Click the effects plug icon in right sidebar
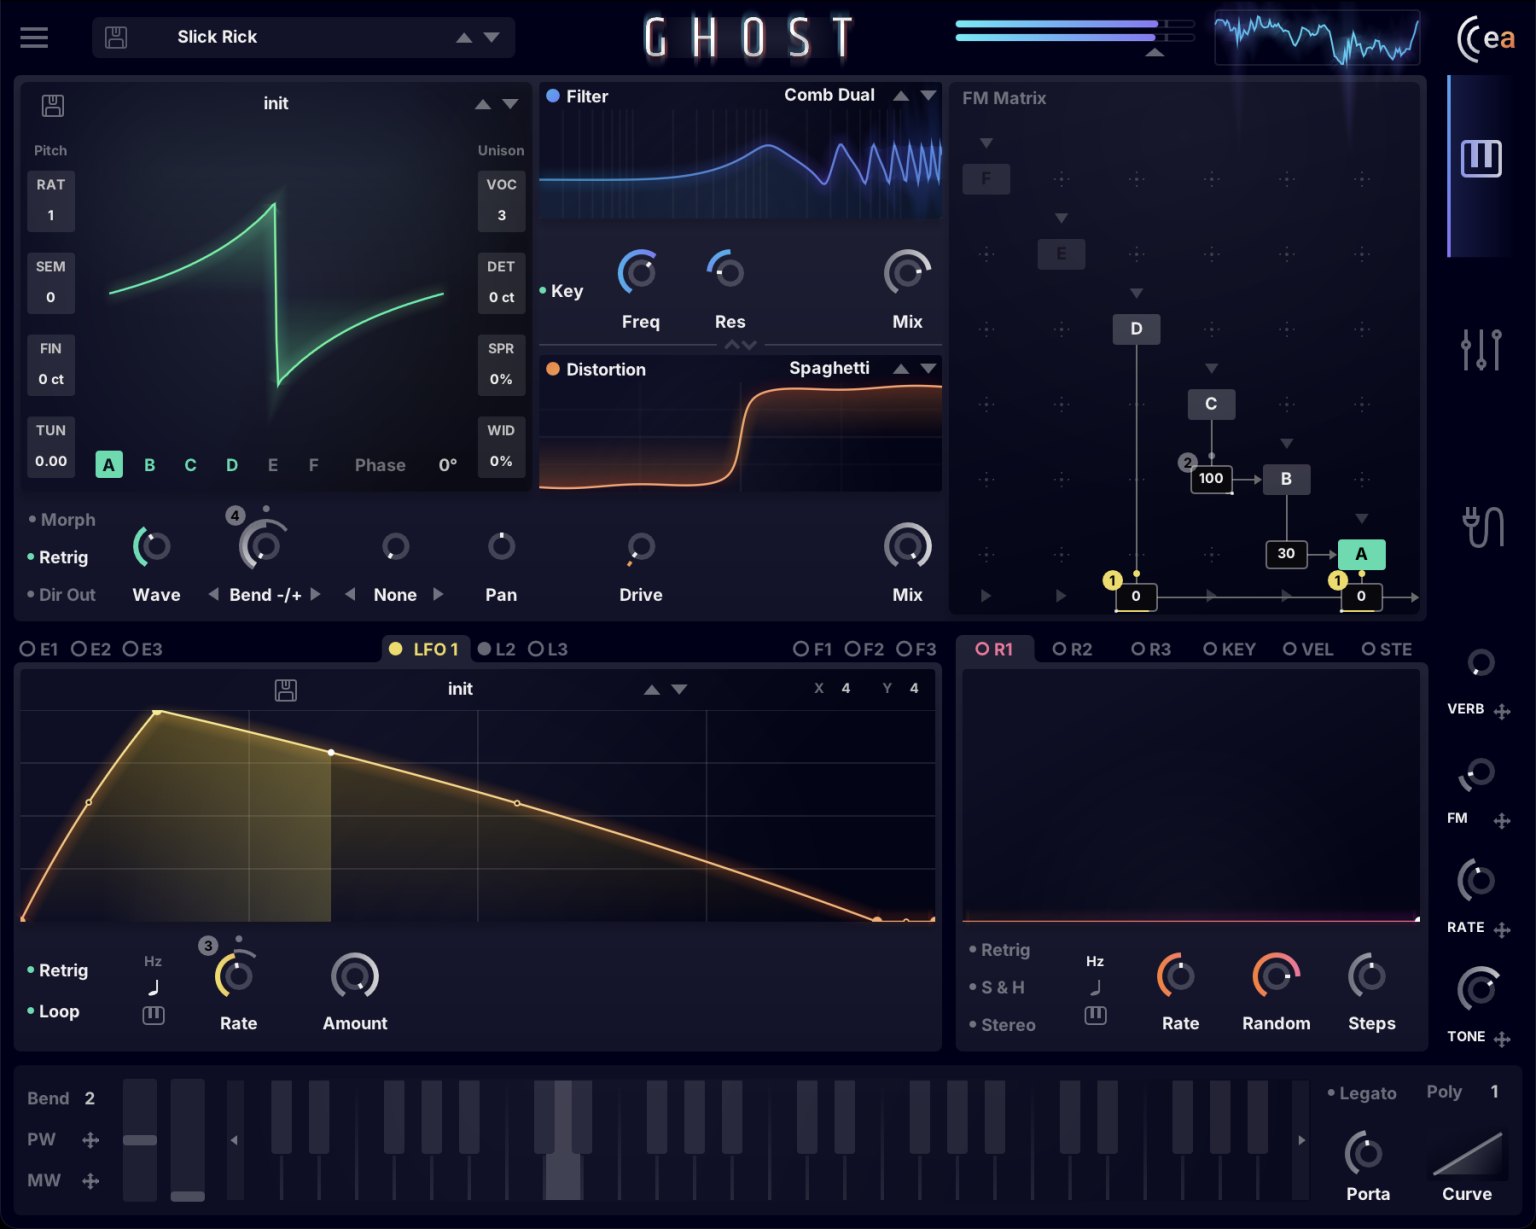 tap(1483, 525)
